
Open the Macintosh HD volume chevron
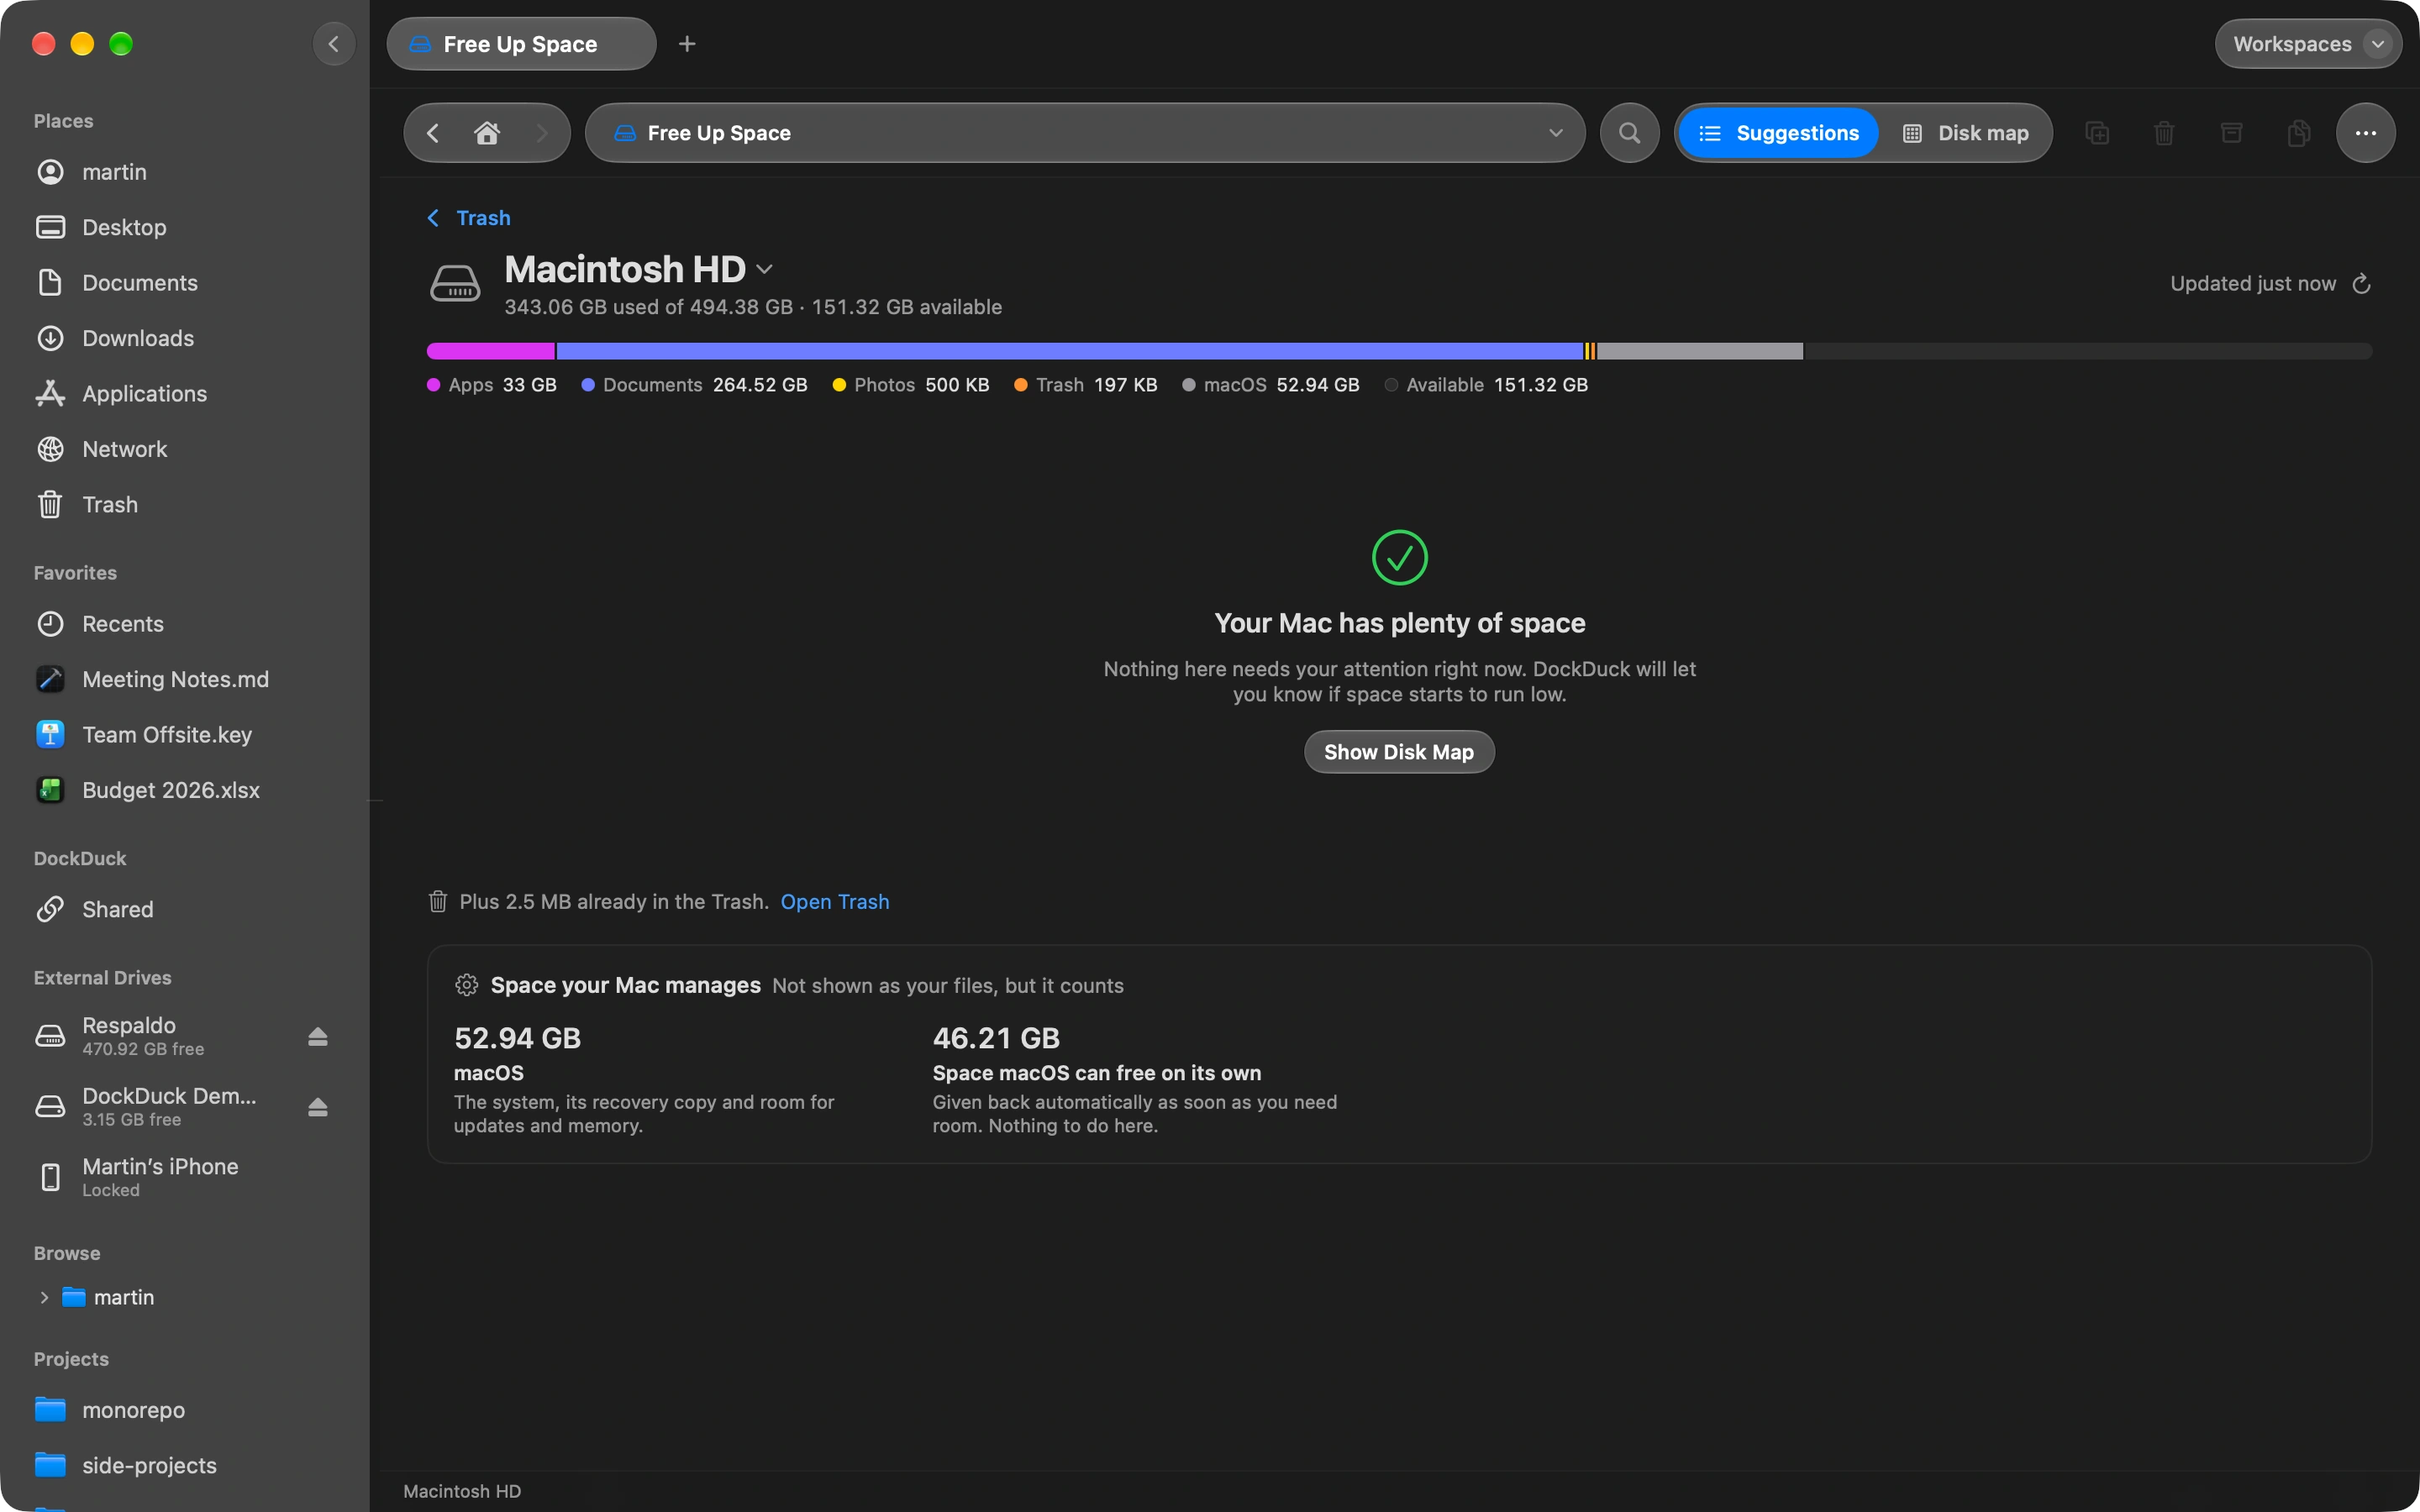point(765,270)
